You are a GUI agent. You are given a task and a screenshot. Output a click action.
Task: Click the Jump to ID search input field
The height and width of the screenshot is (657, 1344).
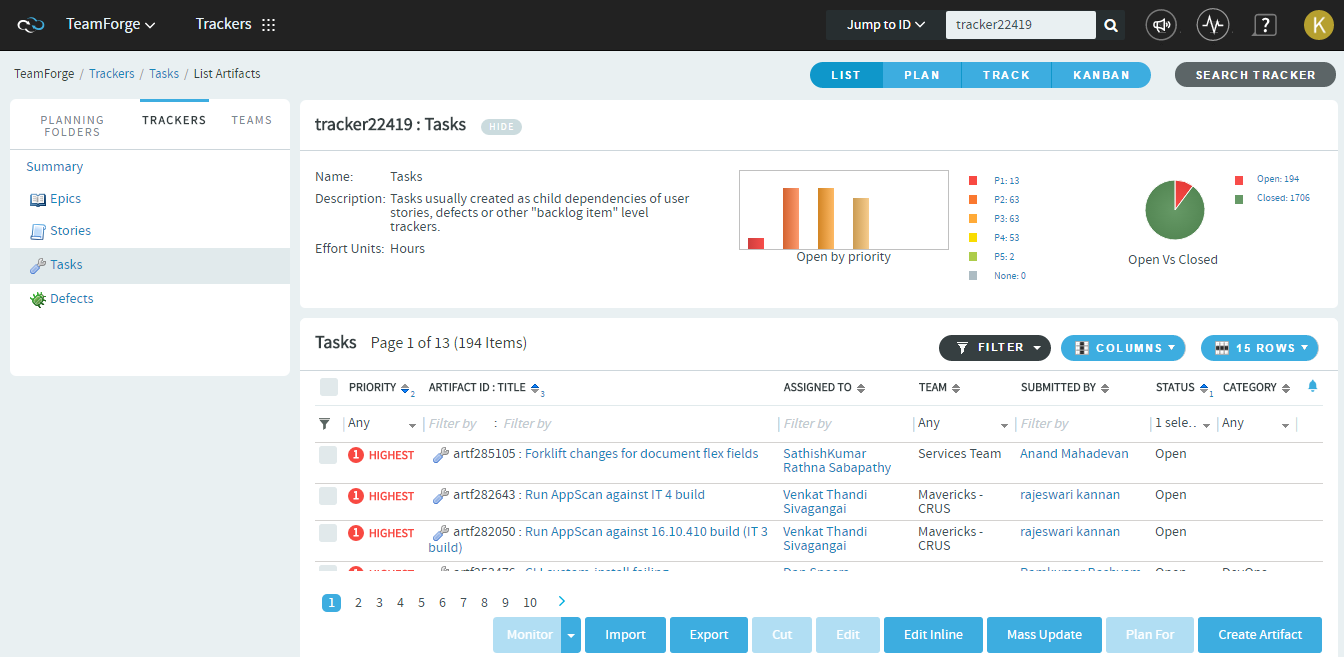(x=1021, y=25)
